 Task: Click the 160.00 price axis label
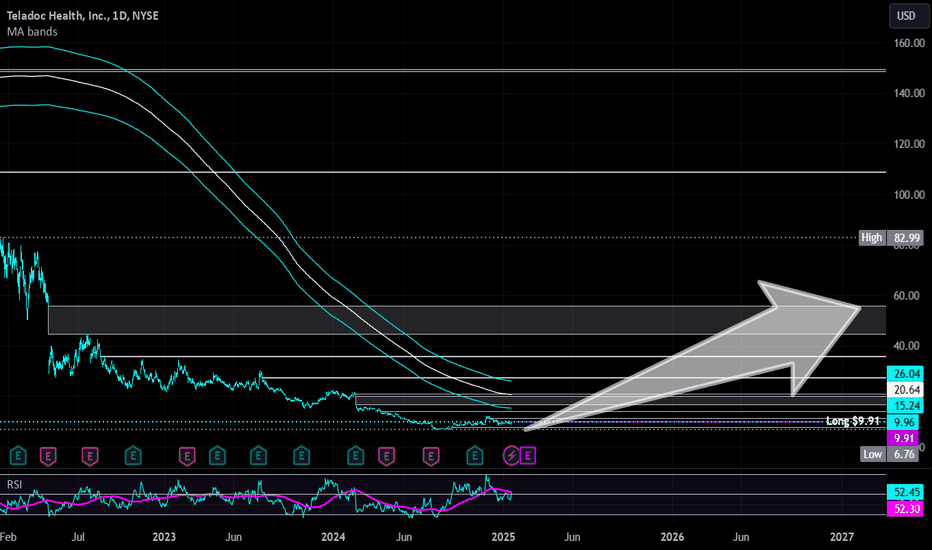point(909,43)
